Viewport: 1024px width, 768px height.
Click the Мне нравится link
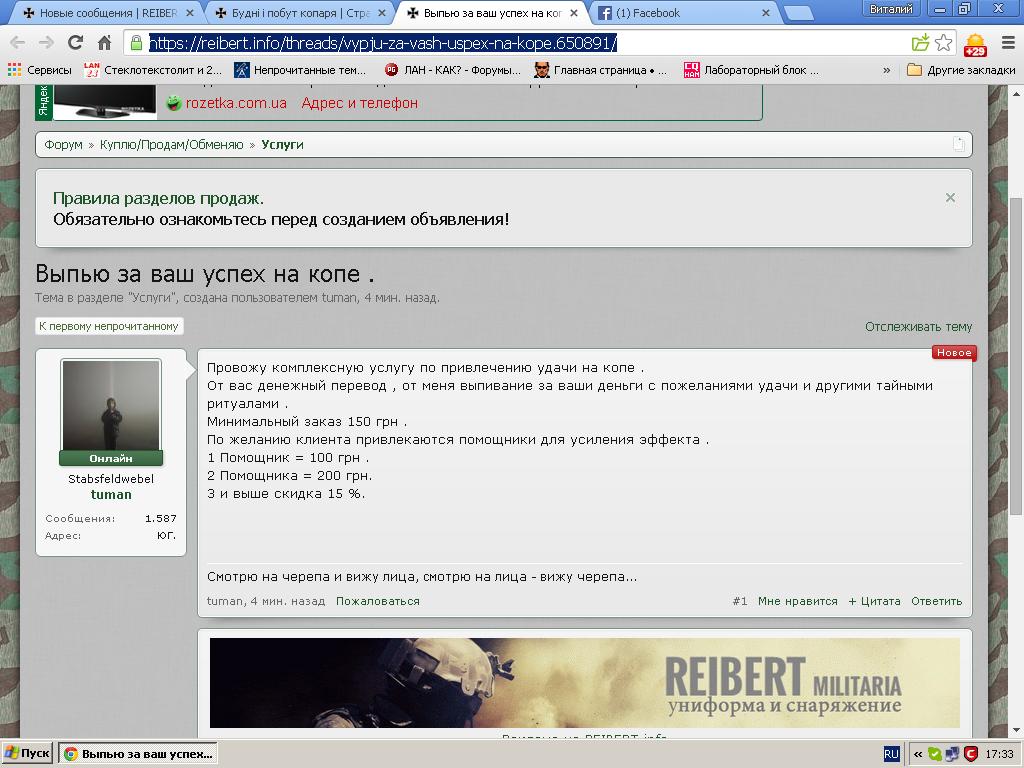pyautogui.click(x=797, y=601)
